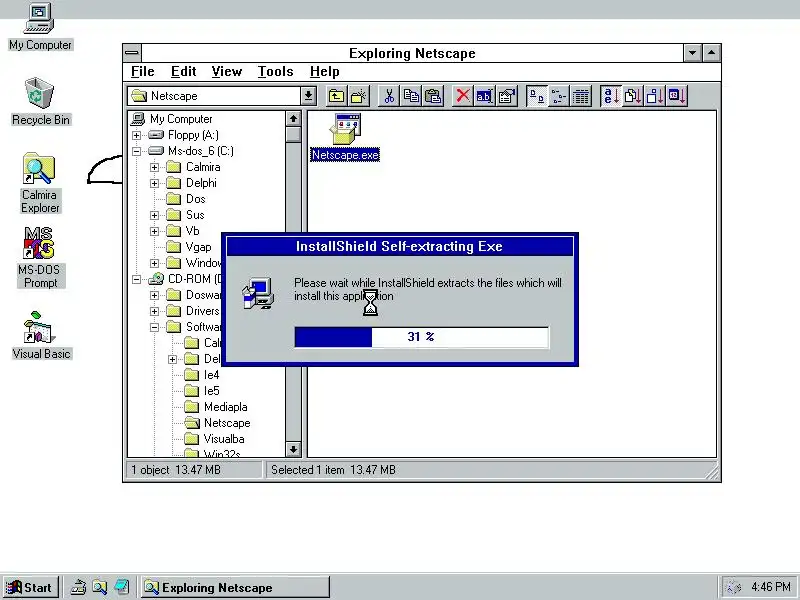Cut the selected file with scissors icon
Viewport: 800px width, 600px height.
[389, 96]
